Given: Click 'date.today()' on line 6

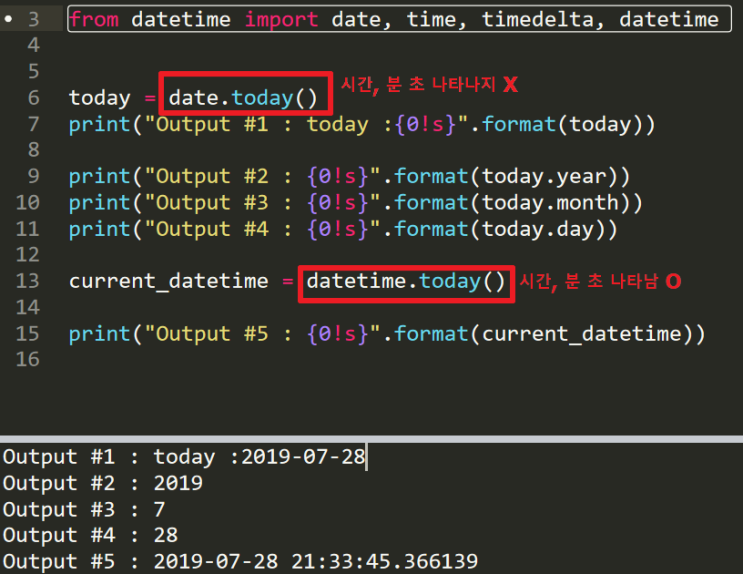Looking at the screenshot, I should tap(244, 98).
